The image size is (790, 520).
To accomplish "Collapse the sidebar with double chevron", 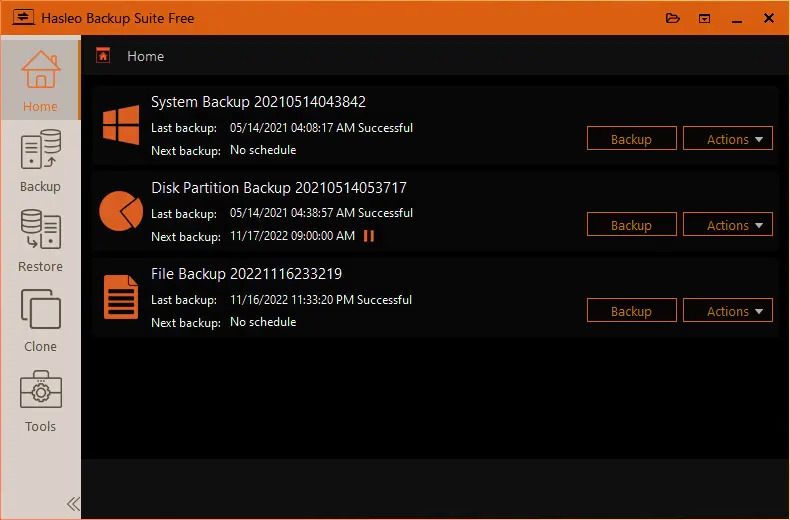I will click(x=73, y=503).
